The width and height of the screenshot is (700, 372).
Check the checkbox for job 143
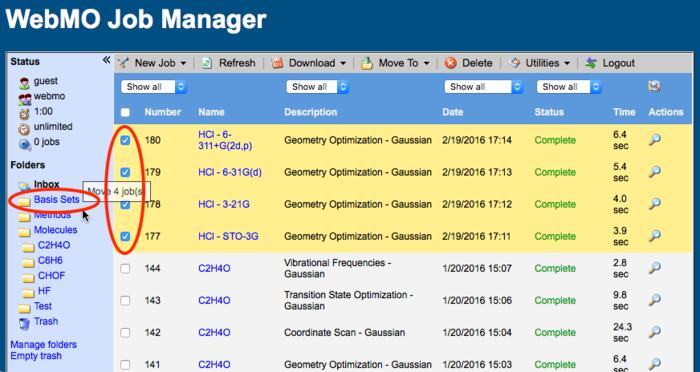pos(125,301)
